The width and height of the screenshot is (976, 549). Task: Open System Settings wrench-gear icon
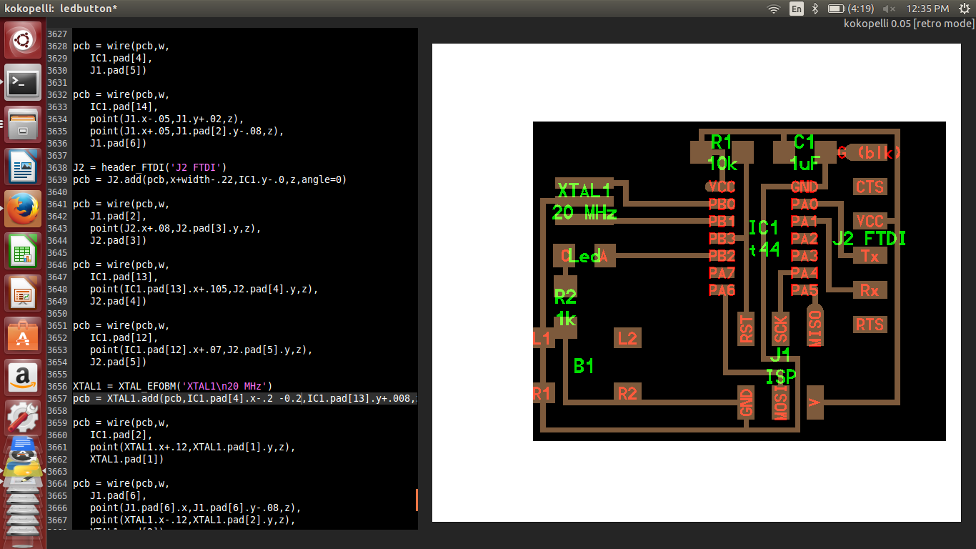click(22, 418)
